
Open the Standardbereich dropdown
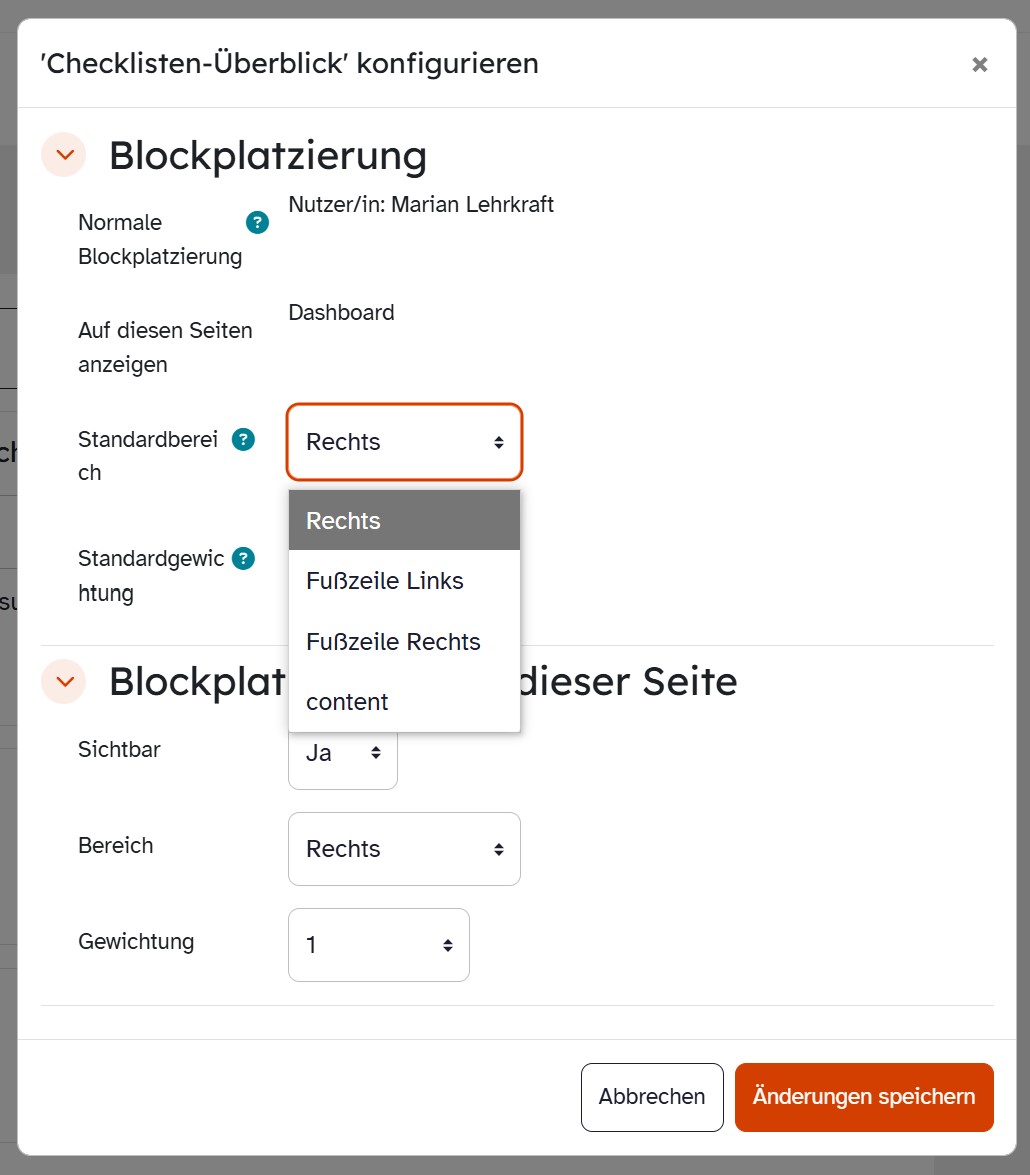click(x=404, y=442)
